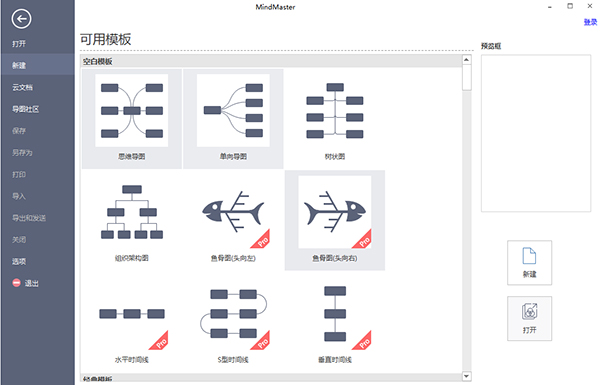This screenshot has height=385, width=600.
Task: Choose the S型时间线 S-shaped timeline template
Action: pos(233,322)
